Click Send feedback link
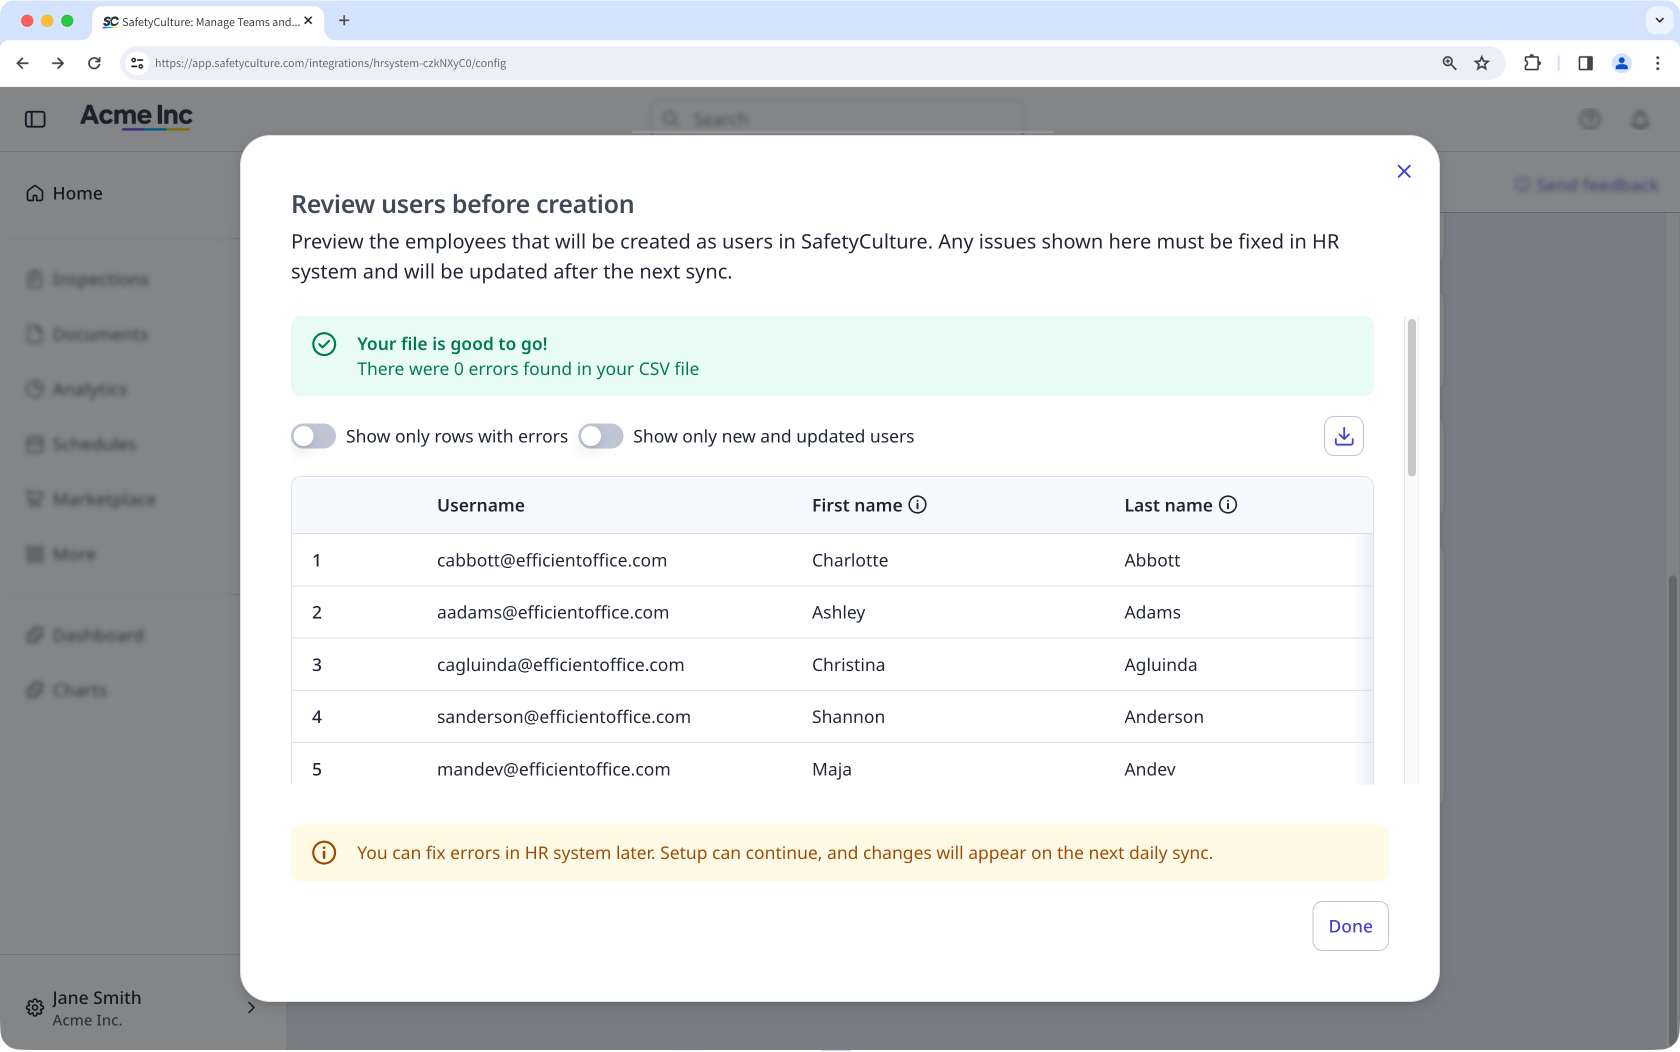The image size is (1680, 1052). [x=1586, y=185]
